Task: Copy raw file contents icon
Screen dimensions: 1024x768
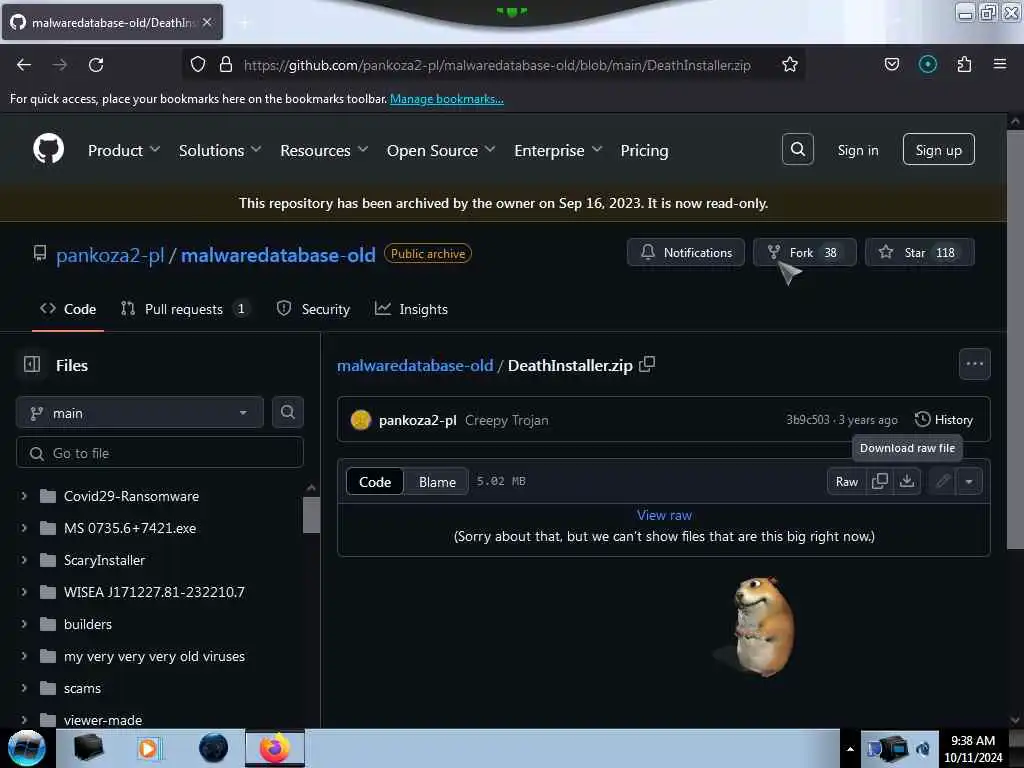Action: (880, 481)
